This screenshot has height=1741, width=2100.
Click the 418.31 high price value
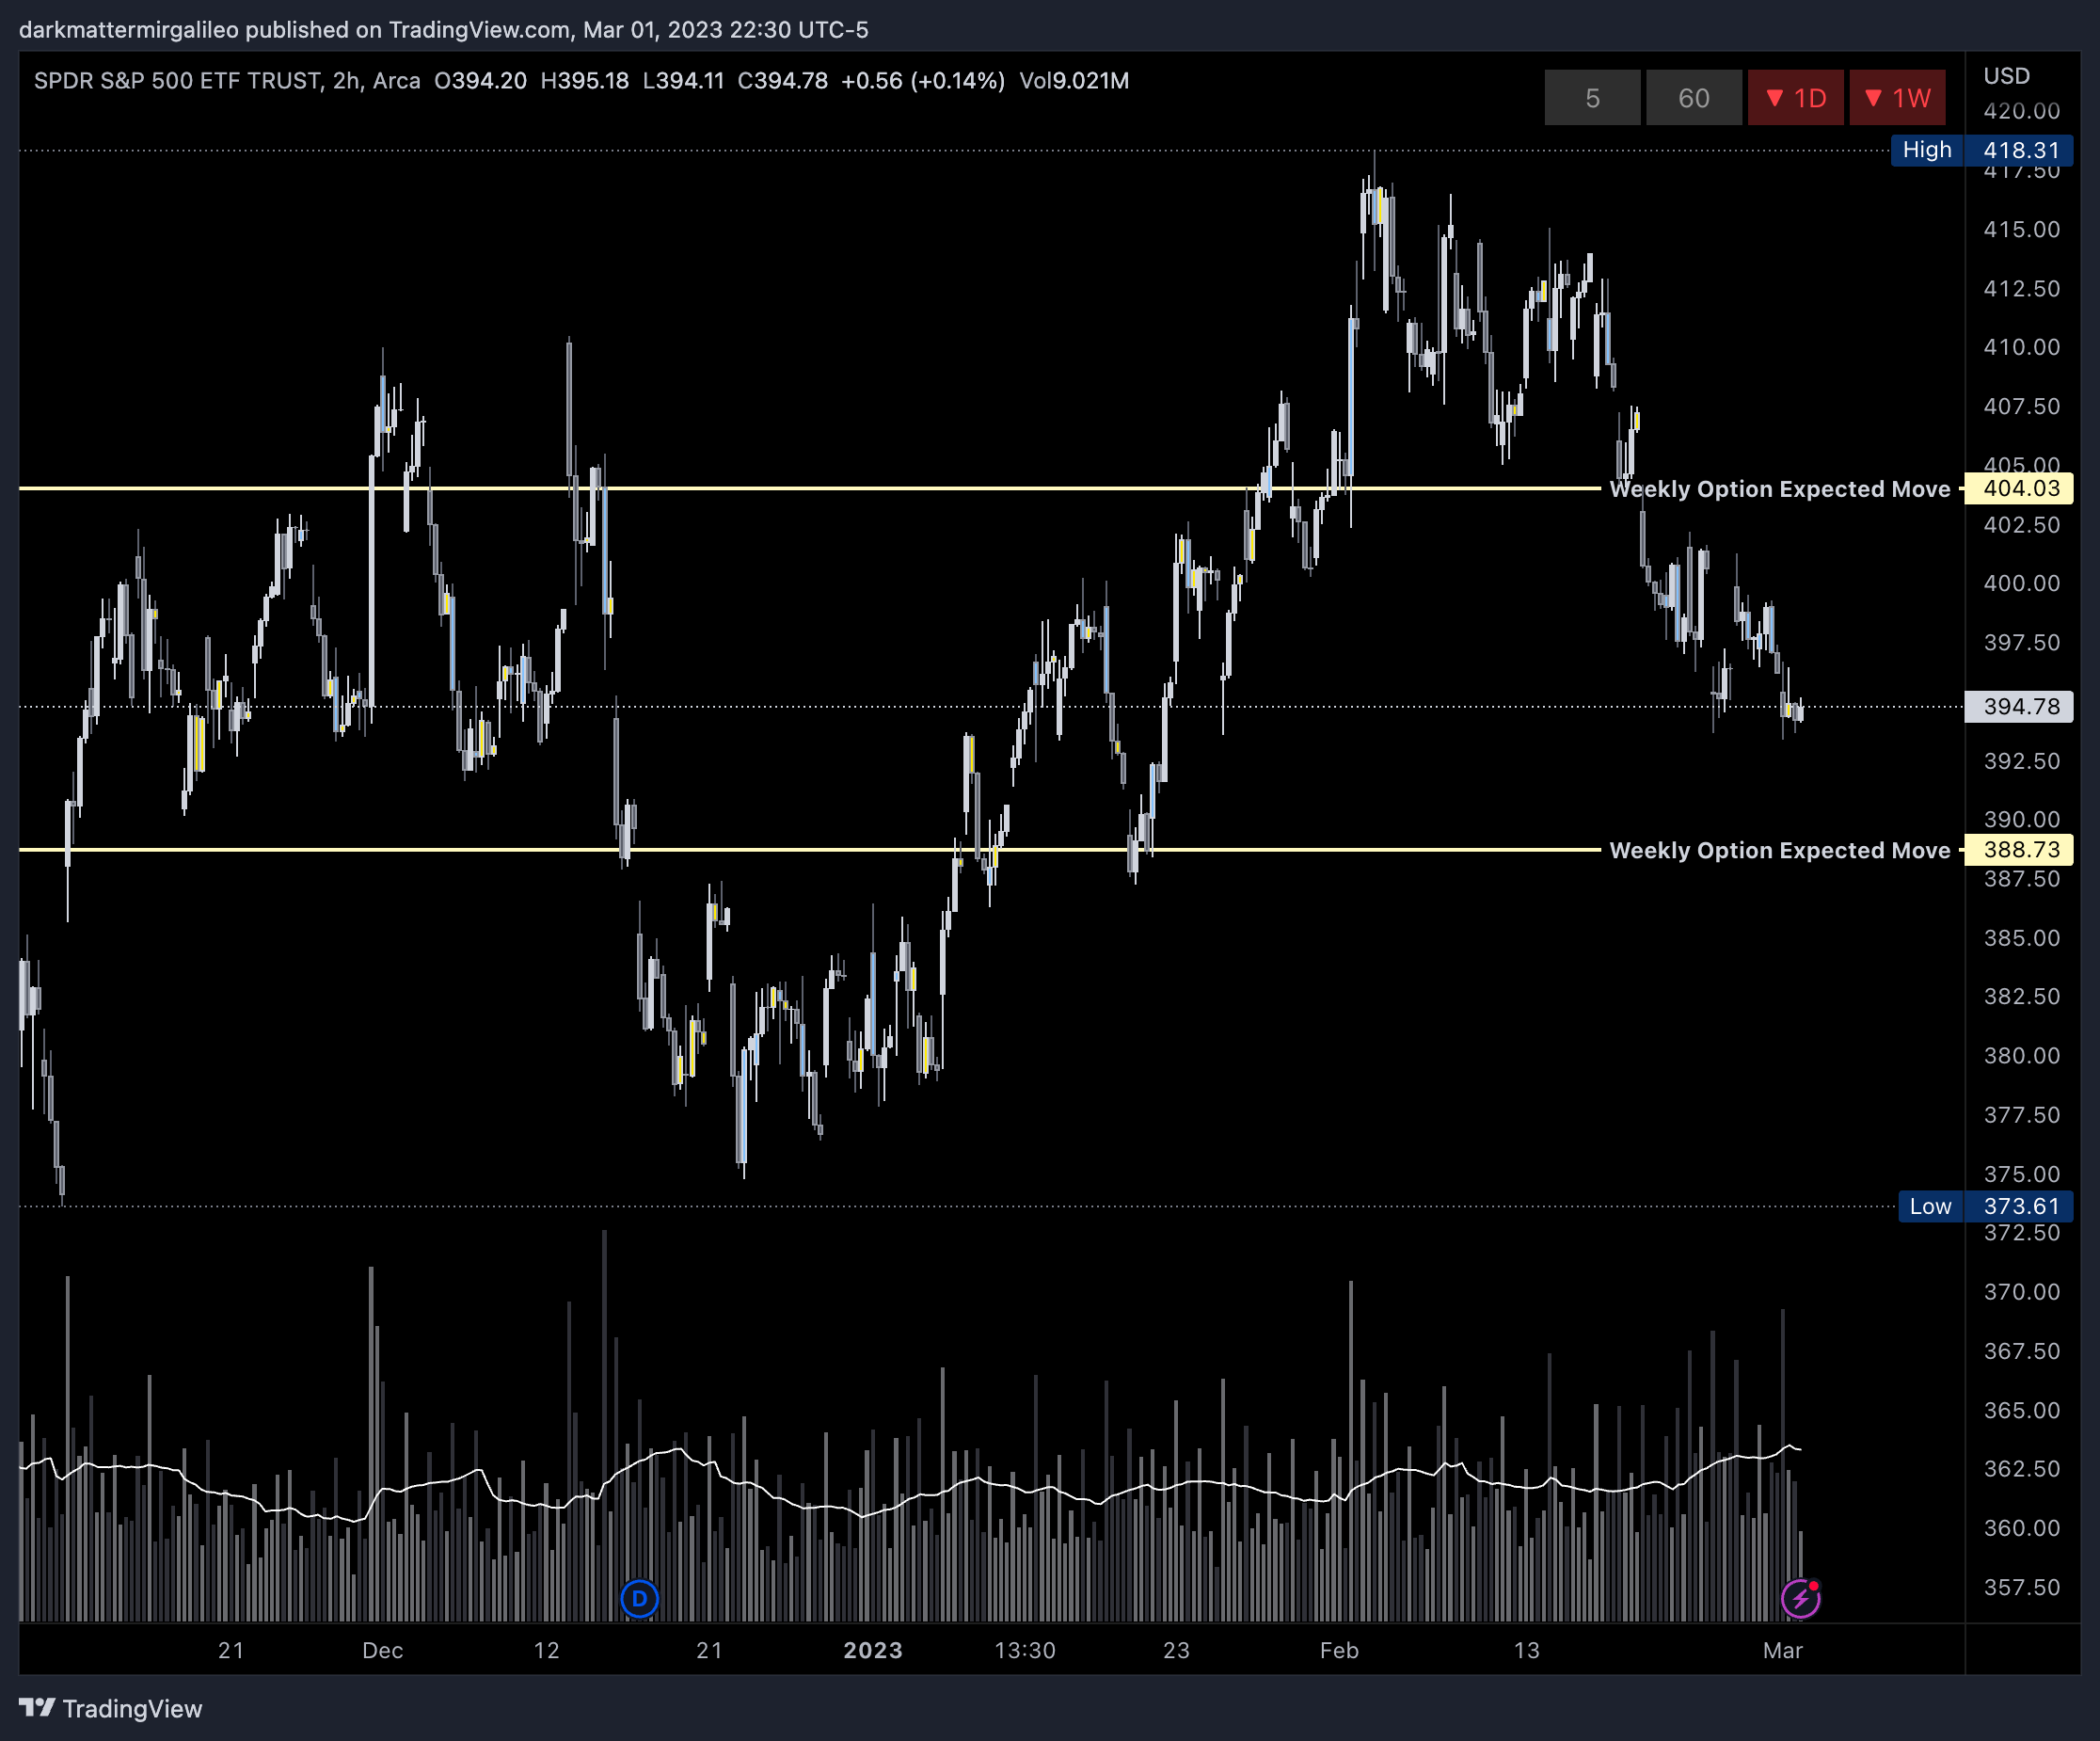[x=2020, y=150]
